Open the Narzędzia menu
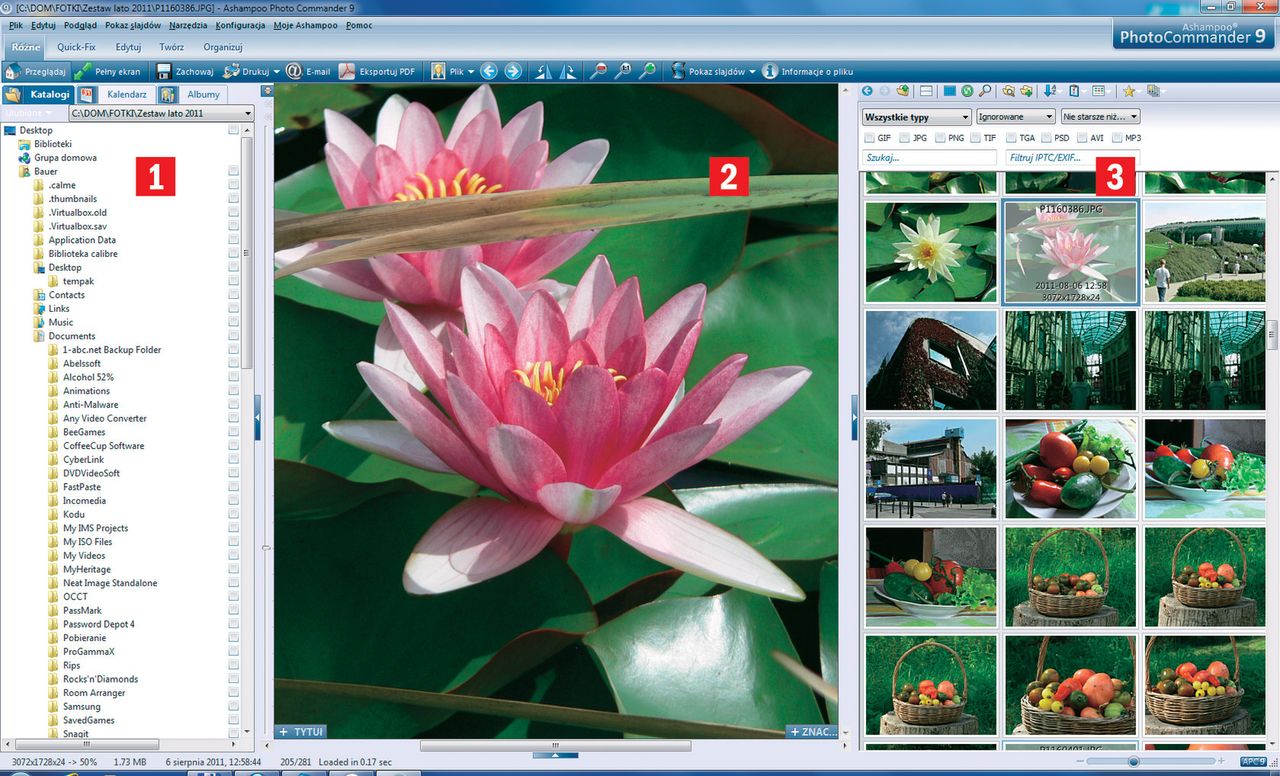1280x776 pixels. (x=188, y=24)
